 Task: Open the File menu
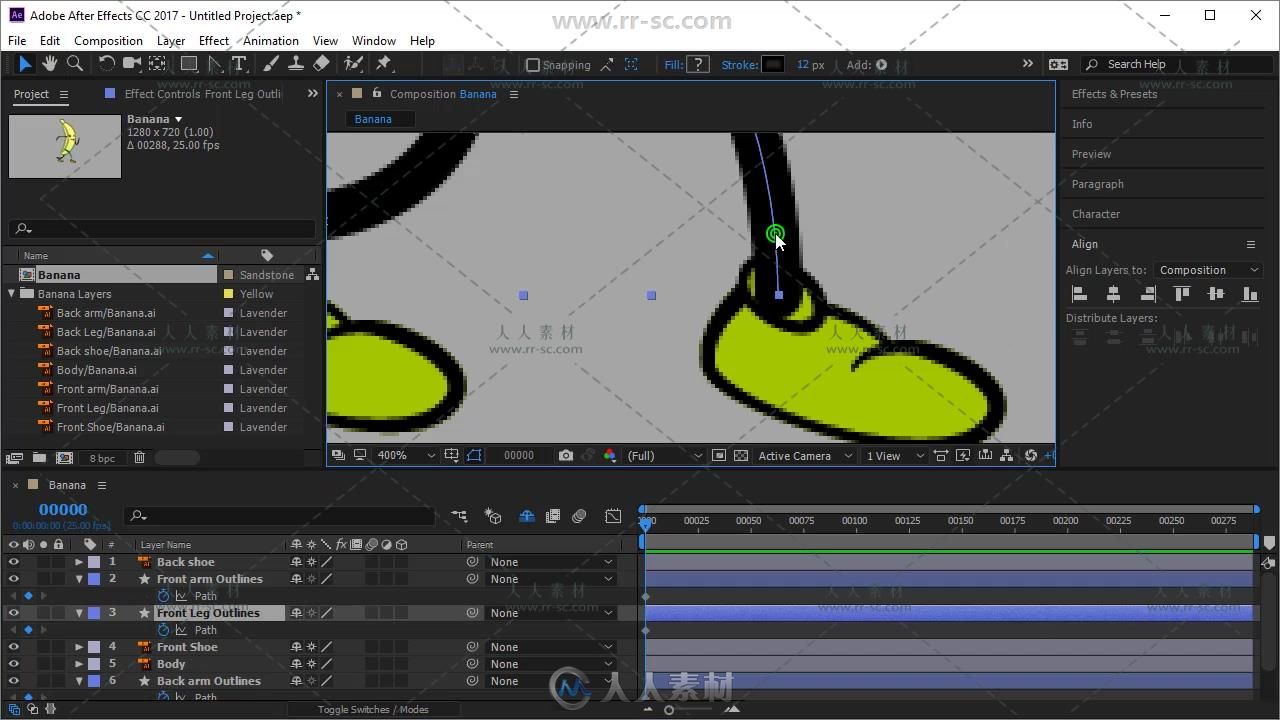pyautogui.click(x=17, y=41)
